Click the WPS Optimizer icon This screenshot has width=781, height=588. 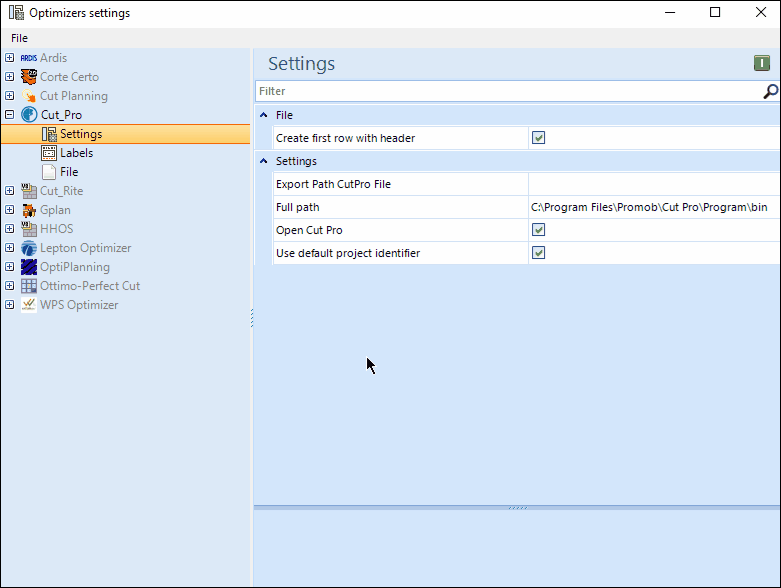[x=29, y=305]
